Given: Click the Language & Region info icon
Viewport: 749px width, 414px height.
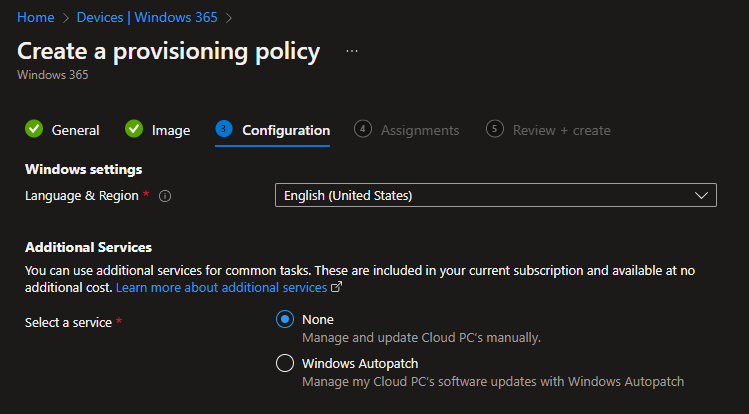Looking at the screenshot, I should tap(166, 196).
